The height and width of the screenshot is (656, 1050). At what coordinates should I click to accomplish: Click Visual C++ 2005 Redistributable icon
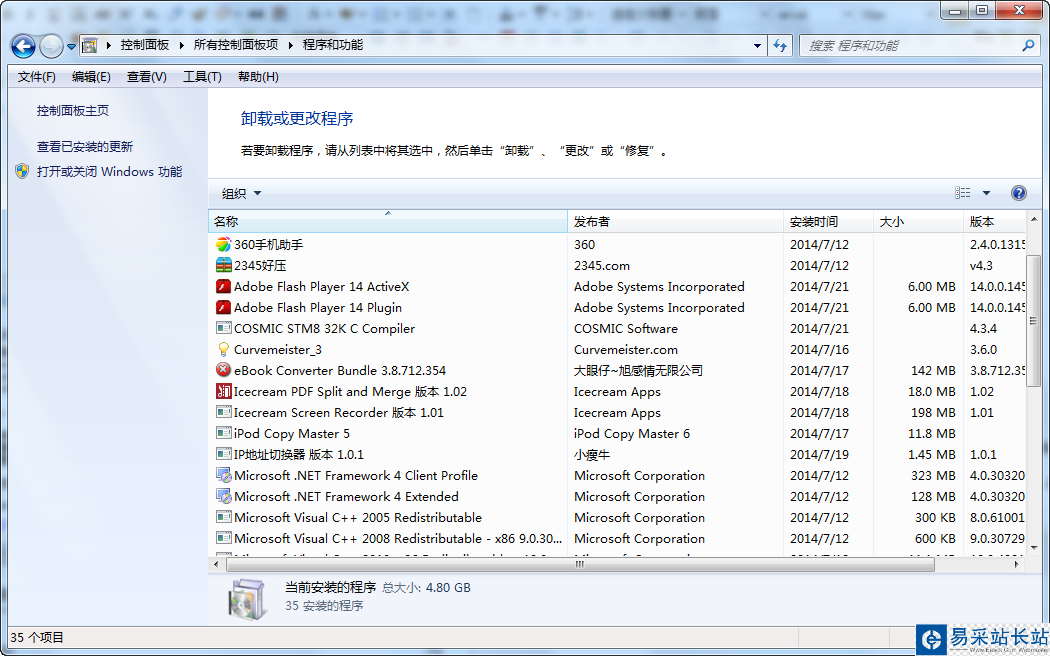pyautogui.click(x=224, y=517)
